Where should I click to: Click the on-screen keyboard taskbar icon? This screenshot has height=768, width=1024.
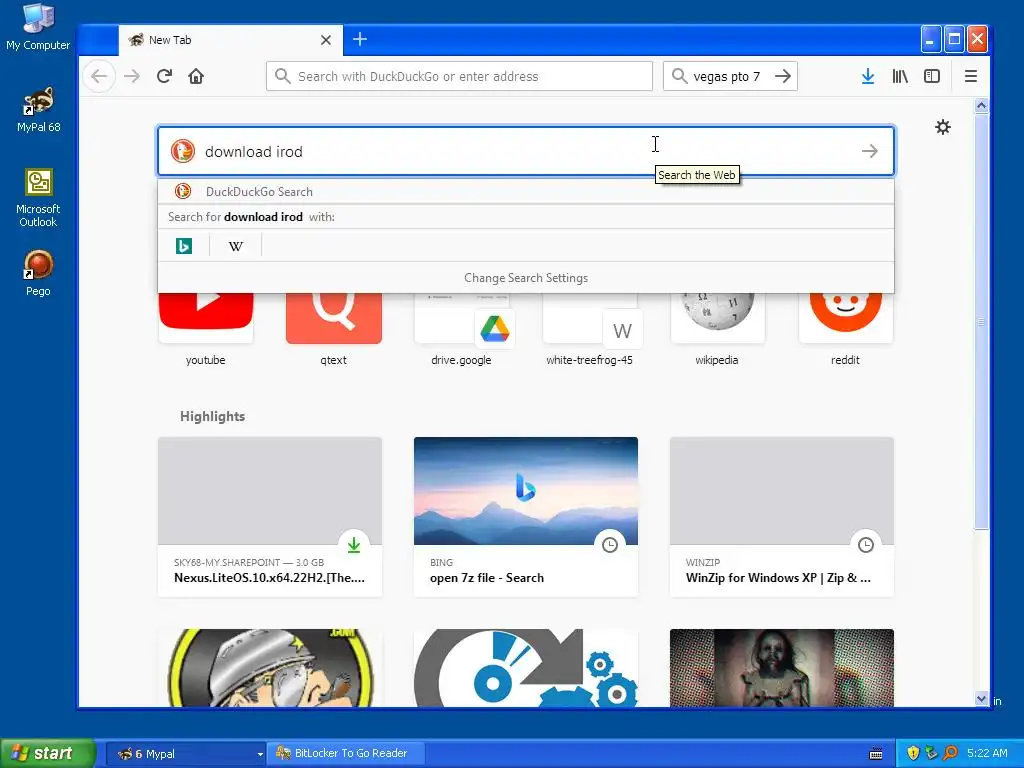click(876, 754)
